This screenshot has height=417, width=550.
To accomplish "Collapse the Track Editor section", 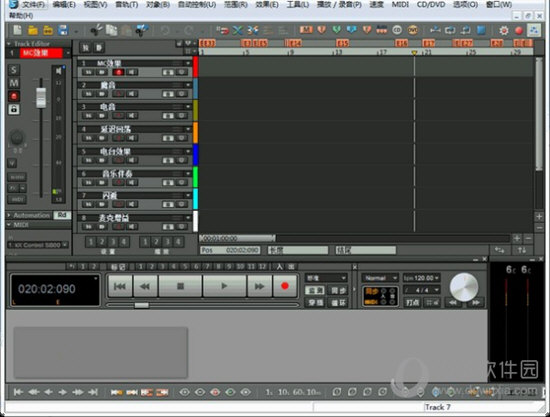I will tap(9, 44).
